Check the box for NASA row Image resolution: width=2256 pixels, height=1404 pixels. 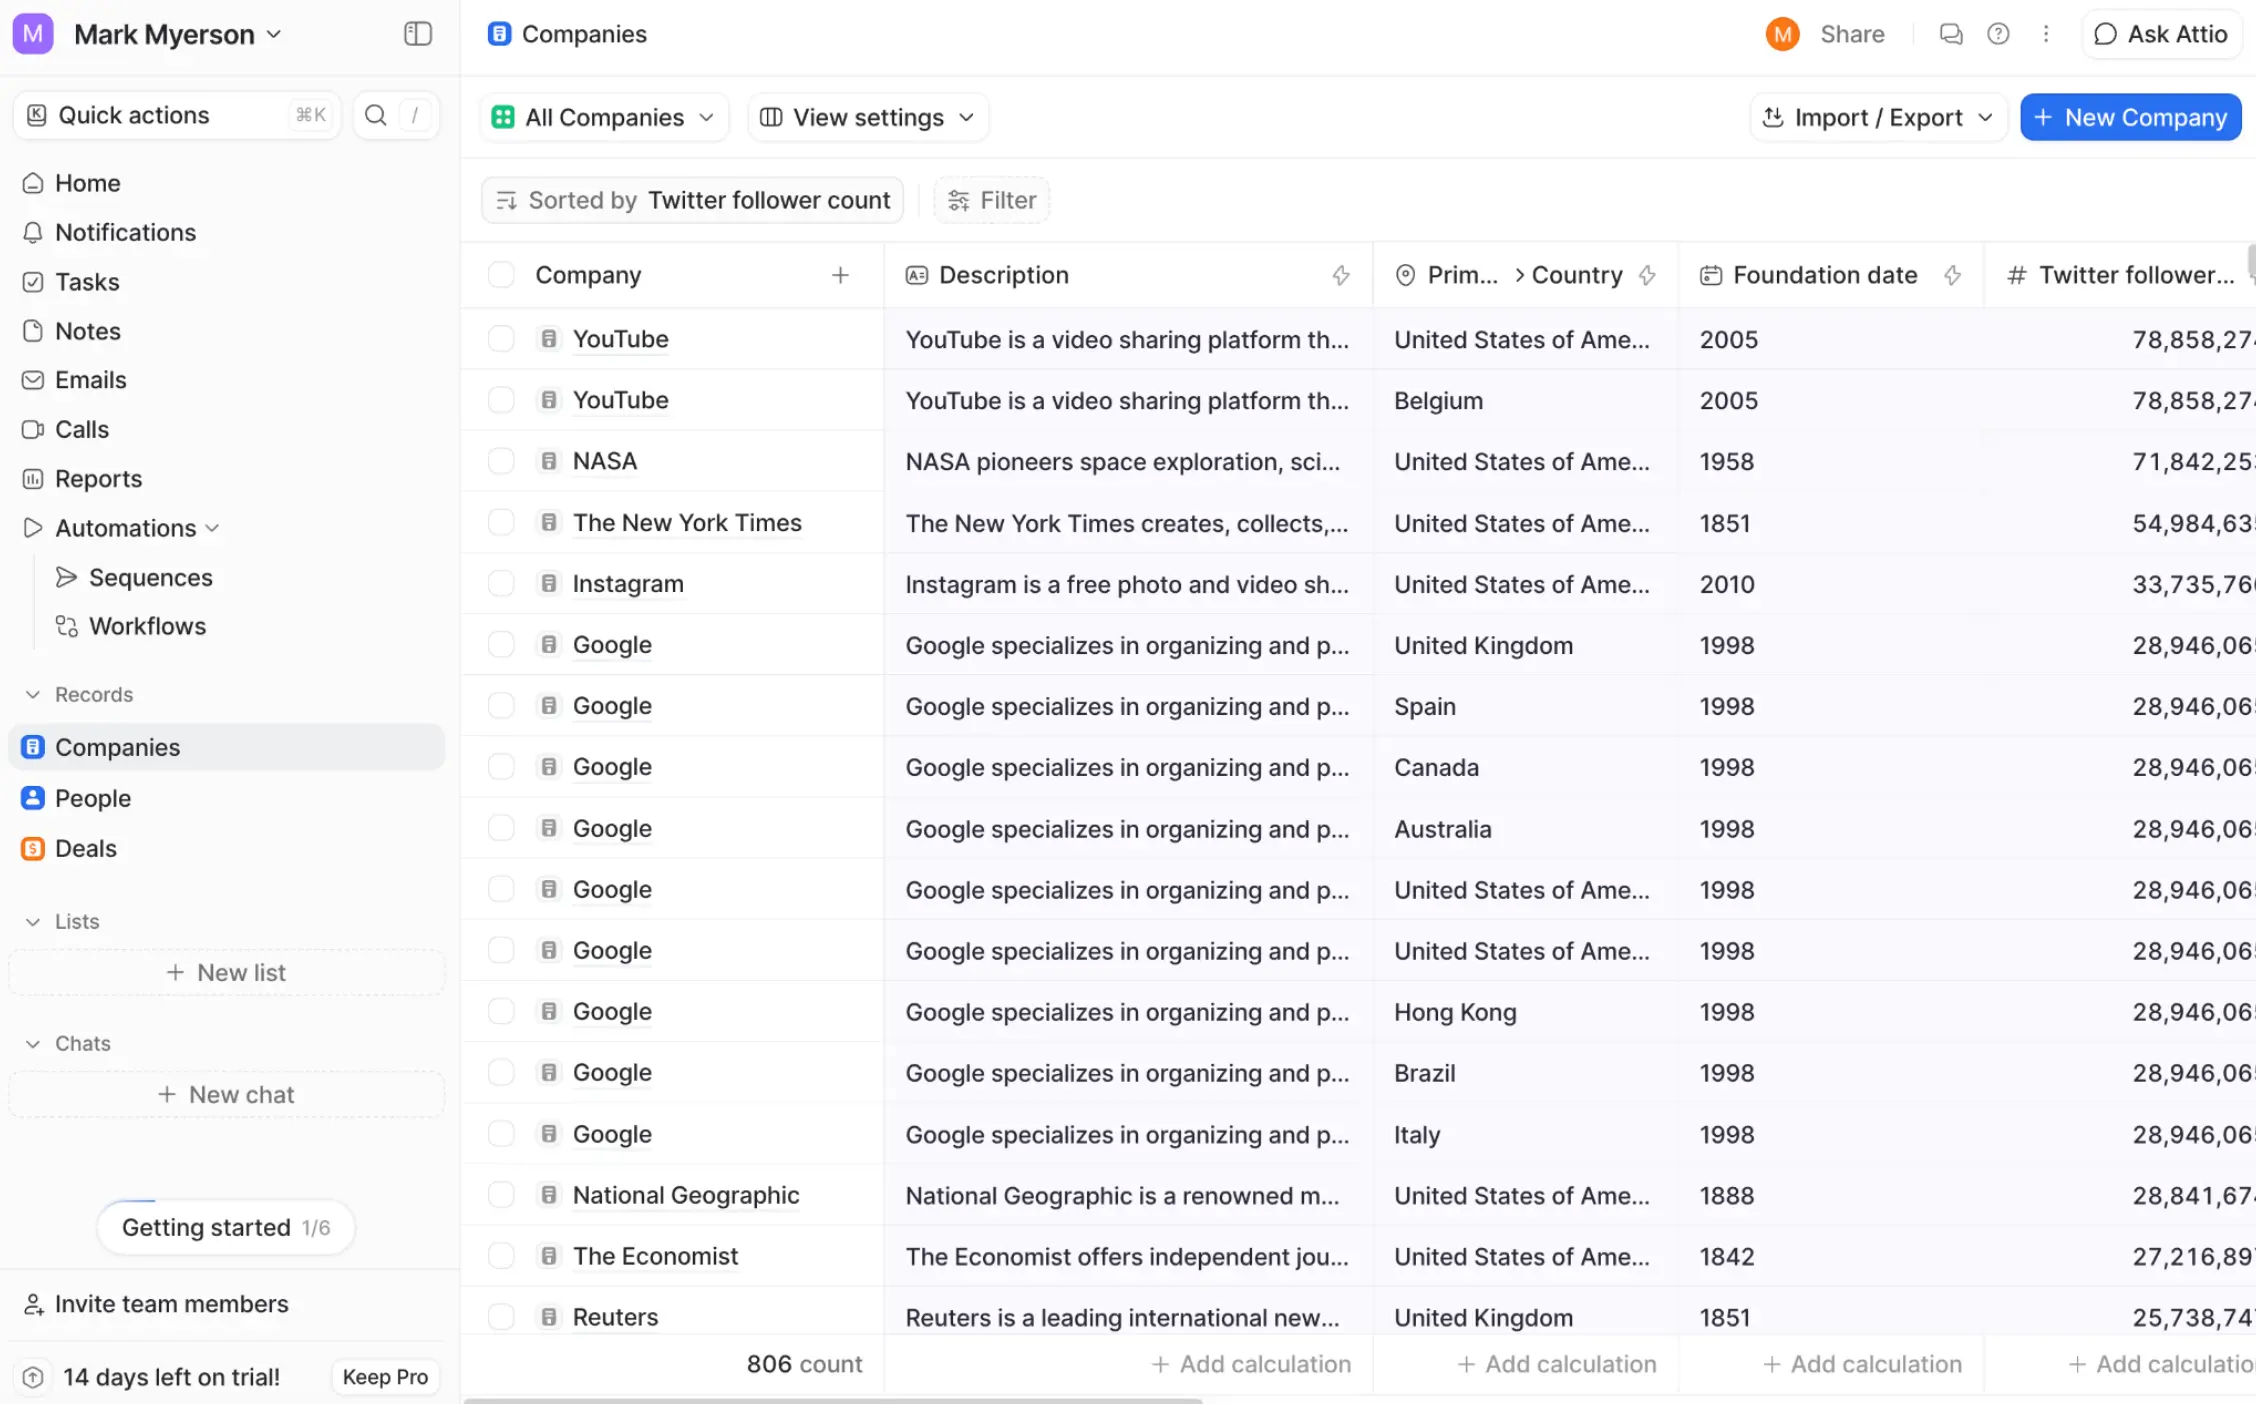tap(501, 461)
